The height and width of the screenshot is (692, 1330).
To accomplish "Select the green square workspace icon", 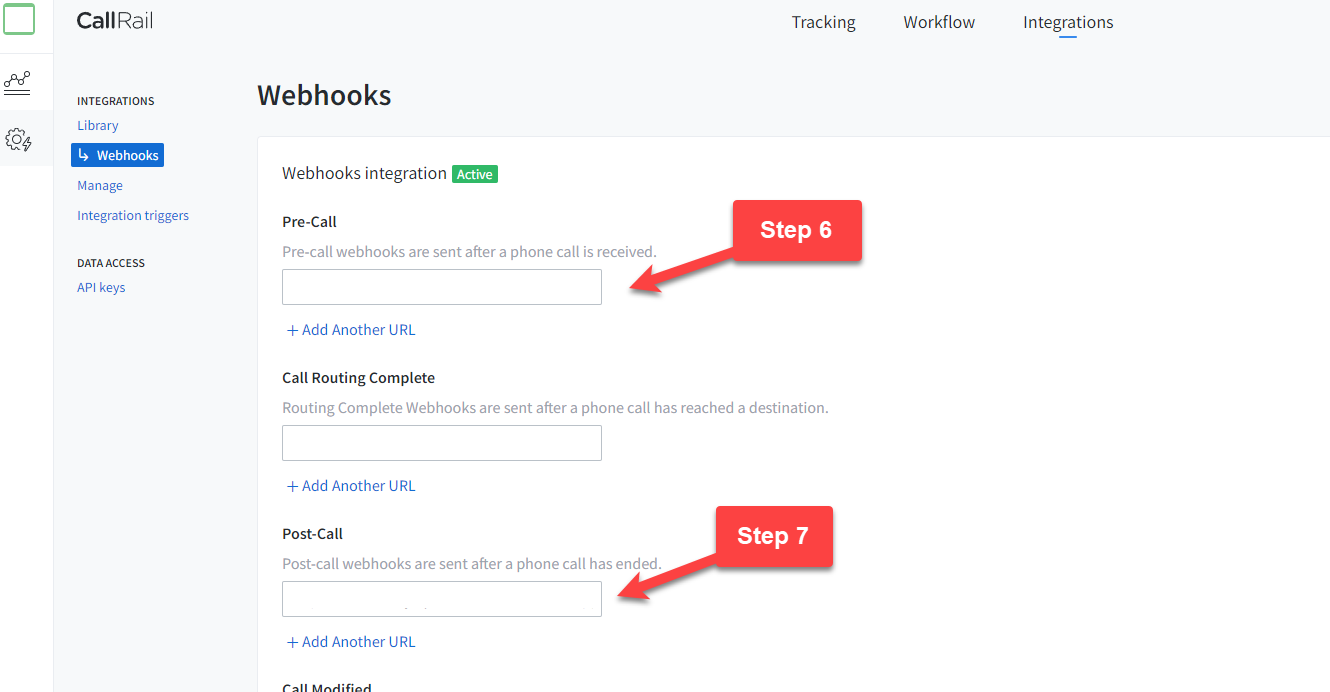I will click(x=18, y=18).
